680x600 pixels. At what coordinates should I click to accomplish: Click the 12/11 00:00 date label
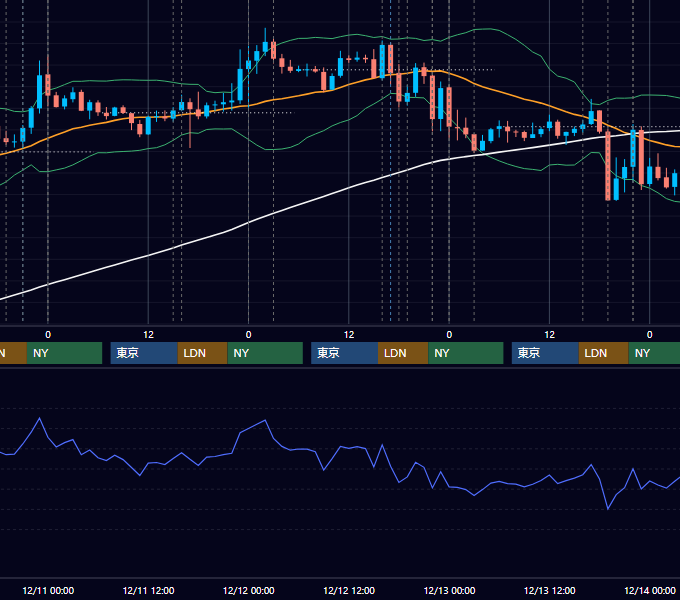(x=48, y=590)
